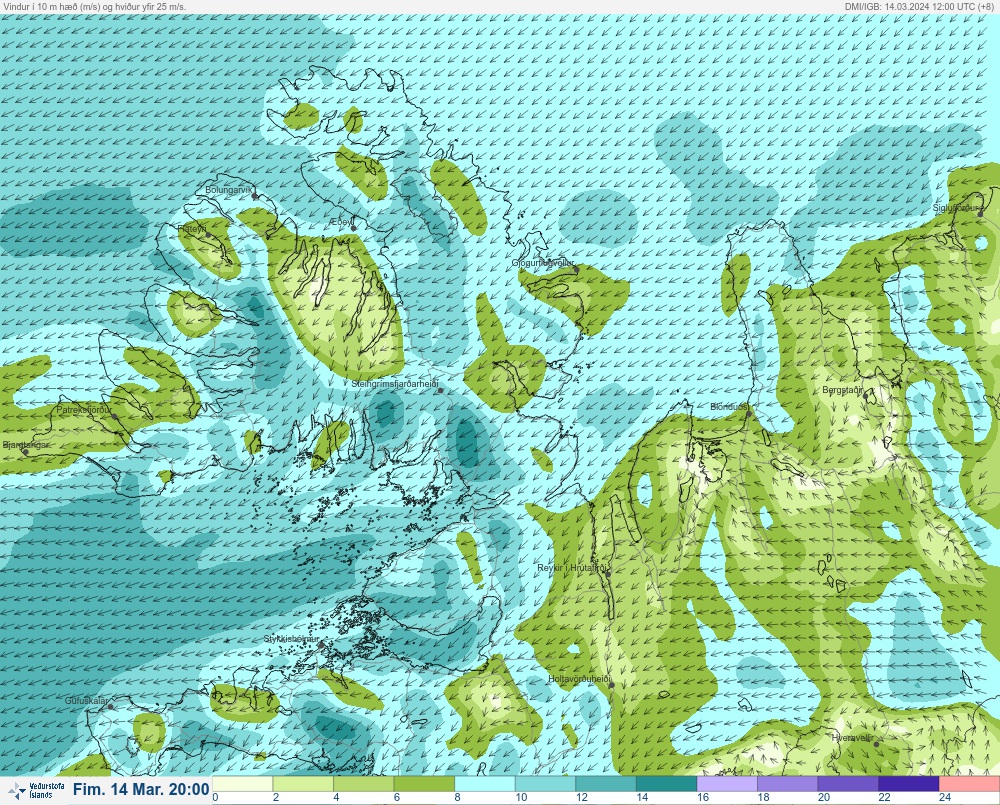
Task: Click the Stykkishólmur station label
Action: 291,639
